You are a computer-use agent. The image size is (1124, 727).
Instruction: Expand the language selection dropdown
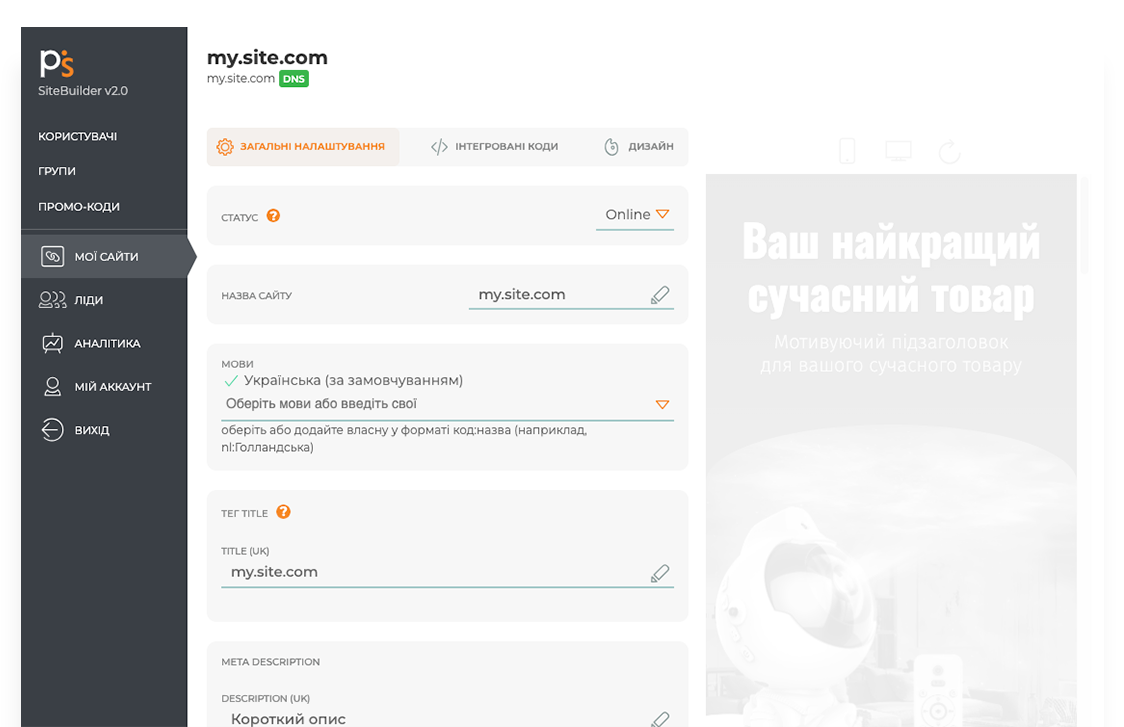coord(661,404)
